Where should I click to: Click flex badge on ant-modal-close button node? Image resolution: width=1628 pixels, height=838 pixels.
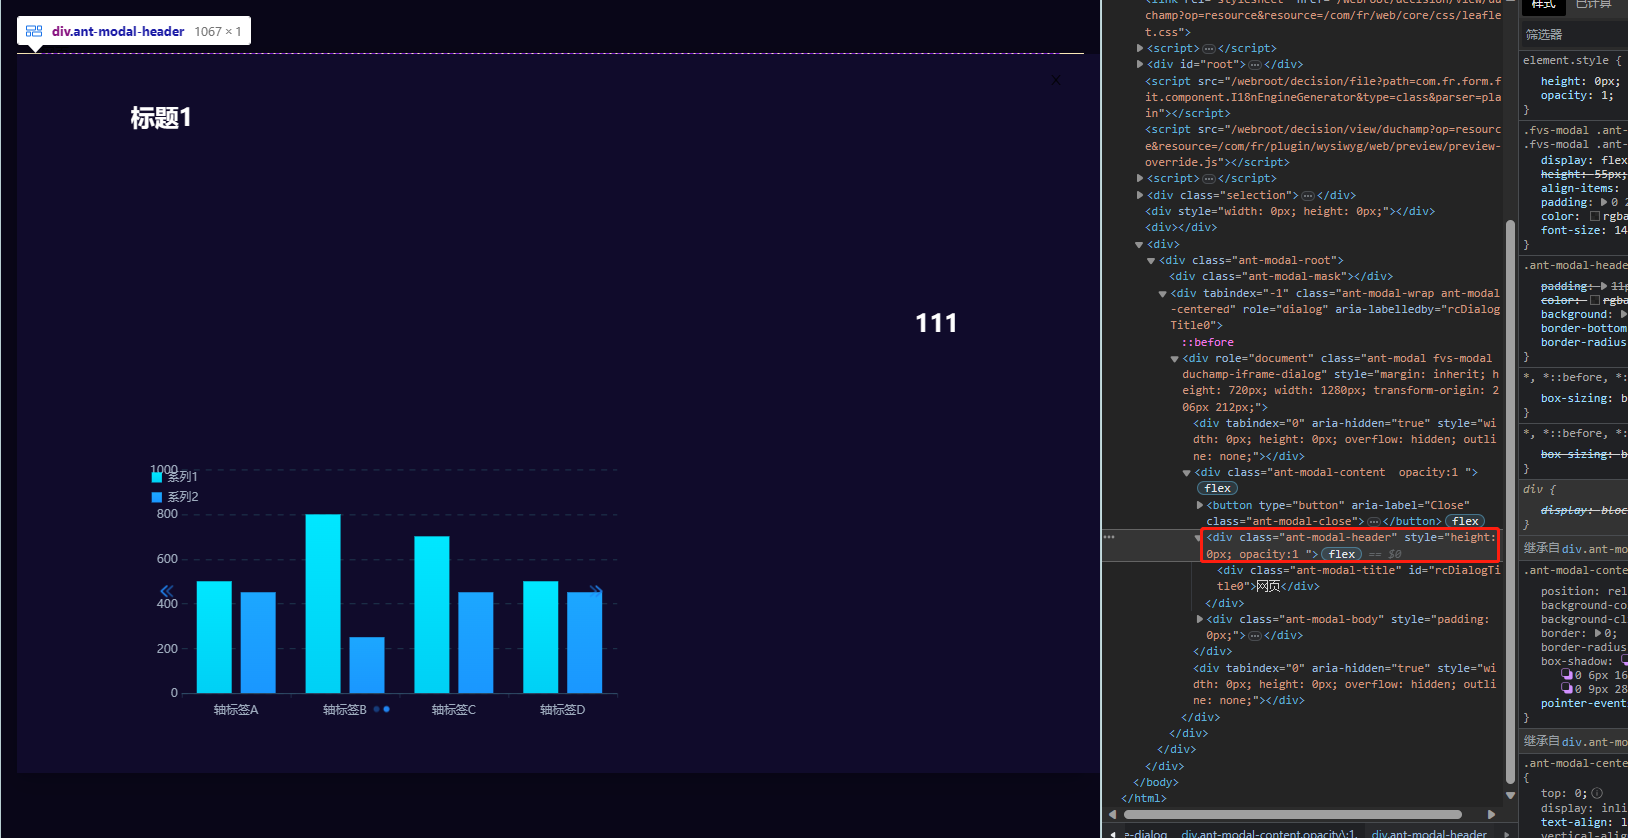(1466, 521)
